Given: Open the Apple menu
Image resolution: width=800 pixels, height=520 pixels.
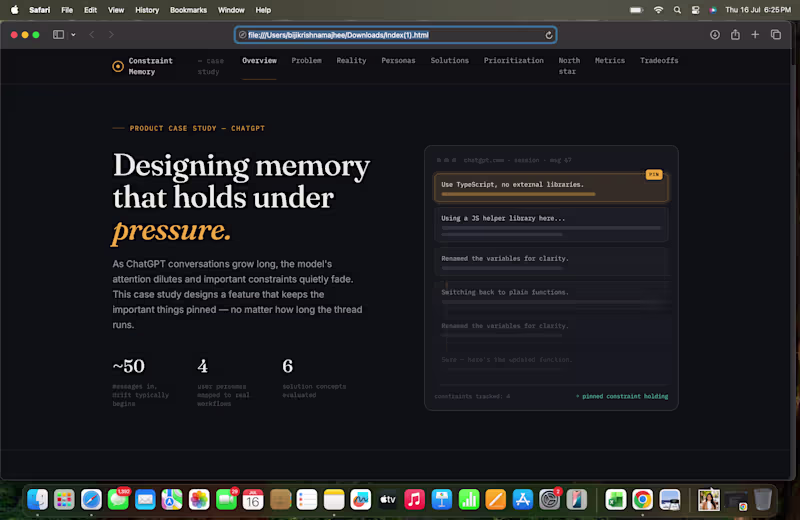Looking at the screenshot, I should 15,10.
